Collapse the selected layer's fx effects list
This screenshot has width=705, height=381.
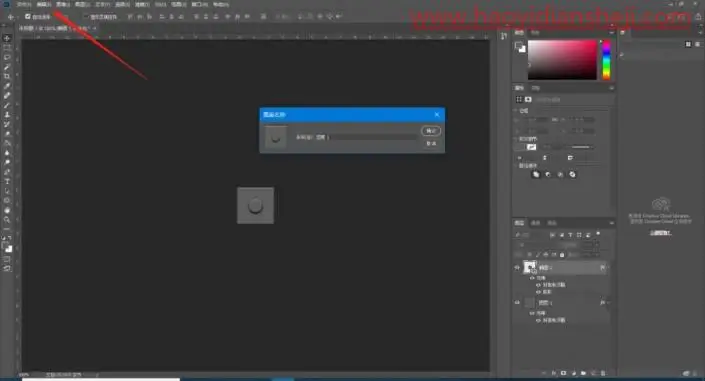click(x=608, y=268)
